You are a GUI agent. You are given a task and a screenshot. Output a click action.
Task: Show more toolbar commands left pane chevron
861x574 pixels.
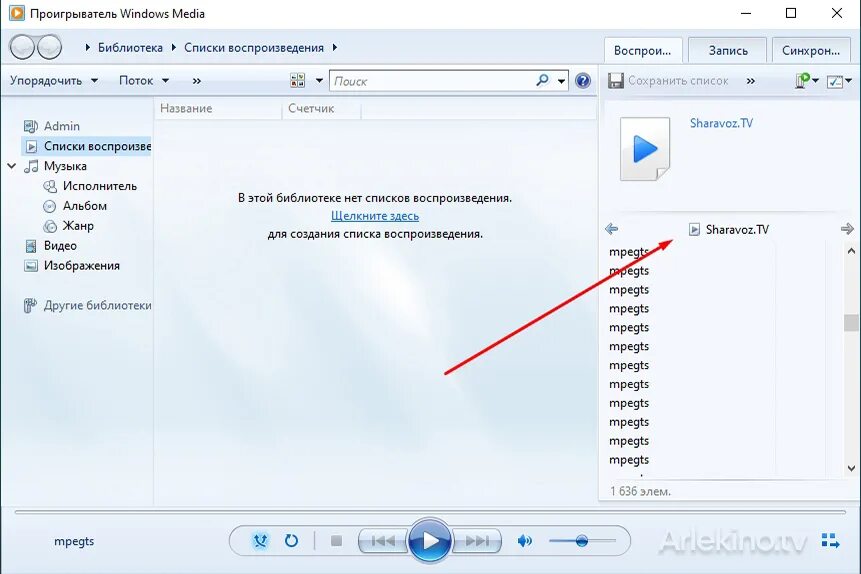point(197,81)
